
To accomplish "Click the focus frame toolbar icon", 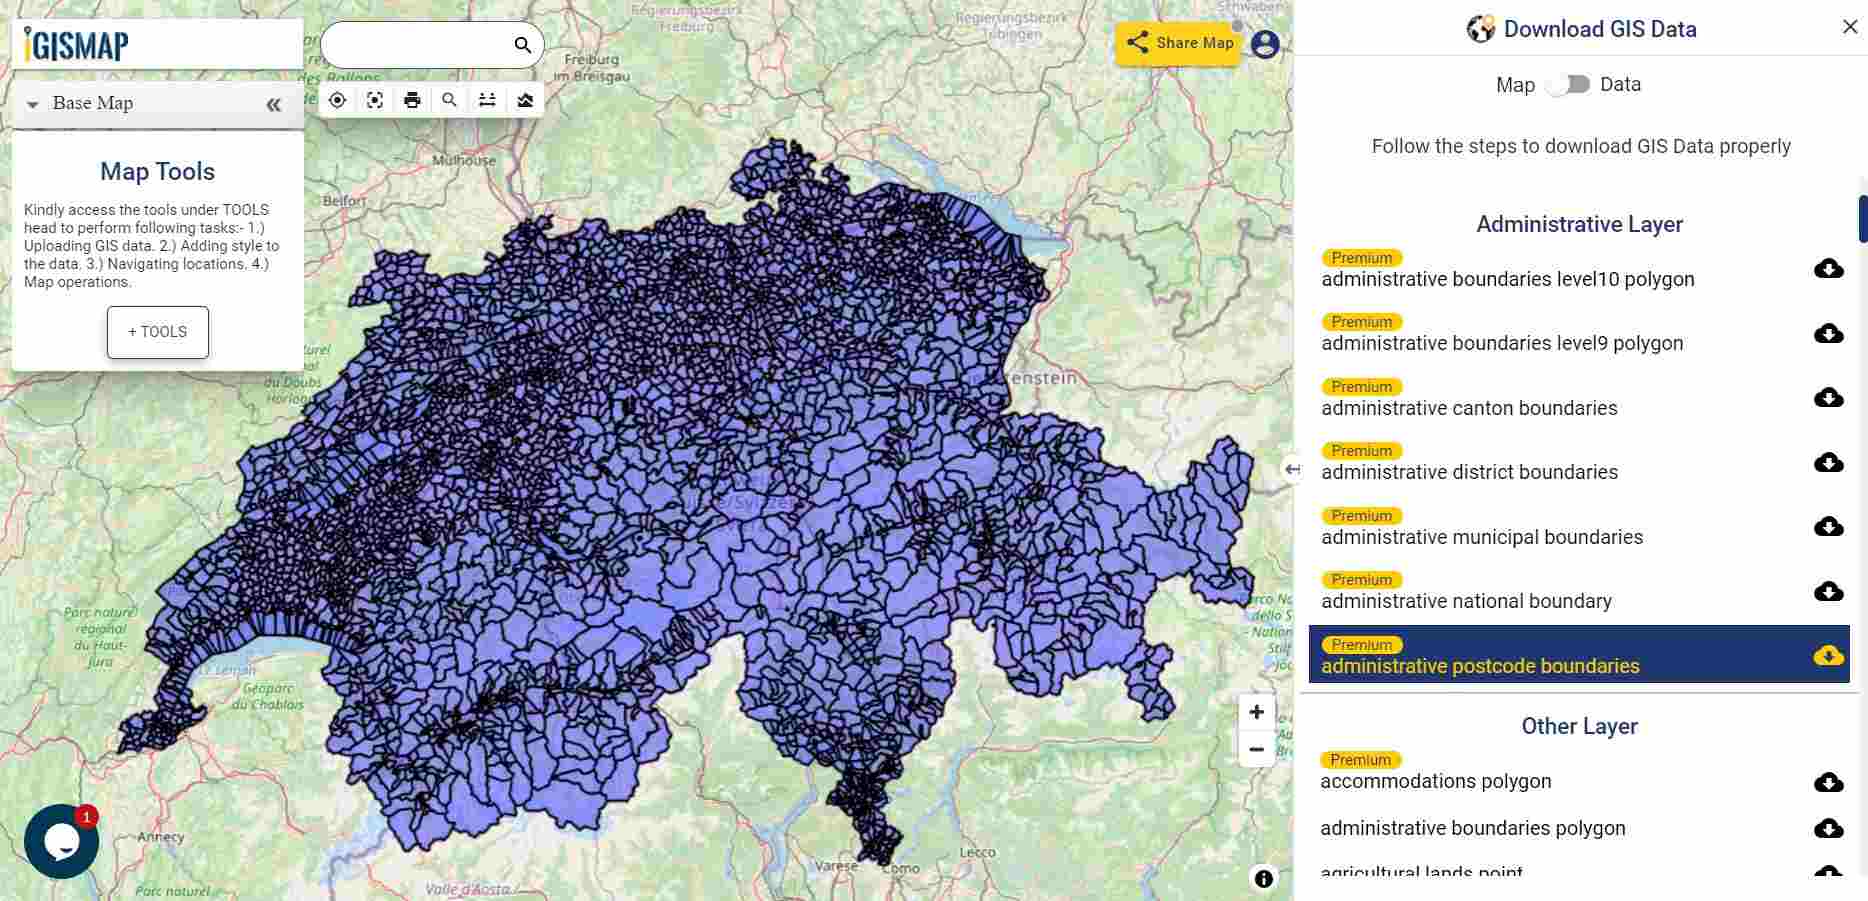I will point(375,100).
